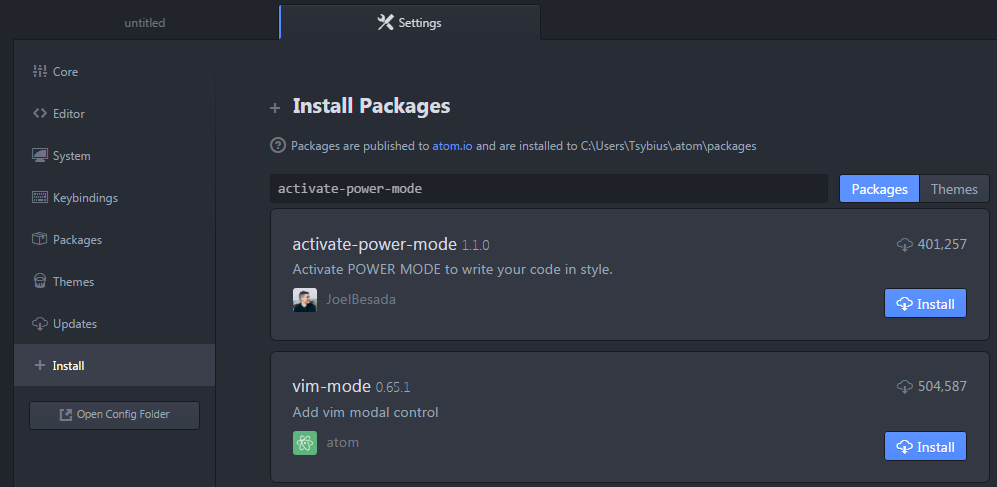Select Install section in sidebar
Viewport: 997px width, 487px height.
pos(114,366)
